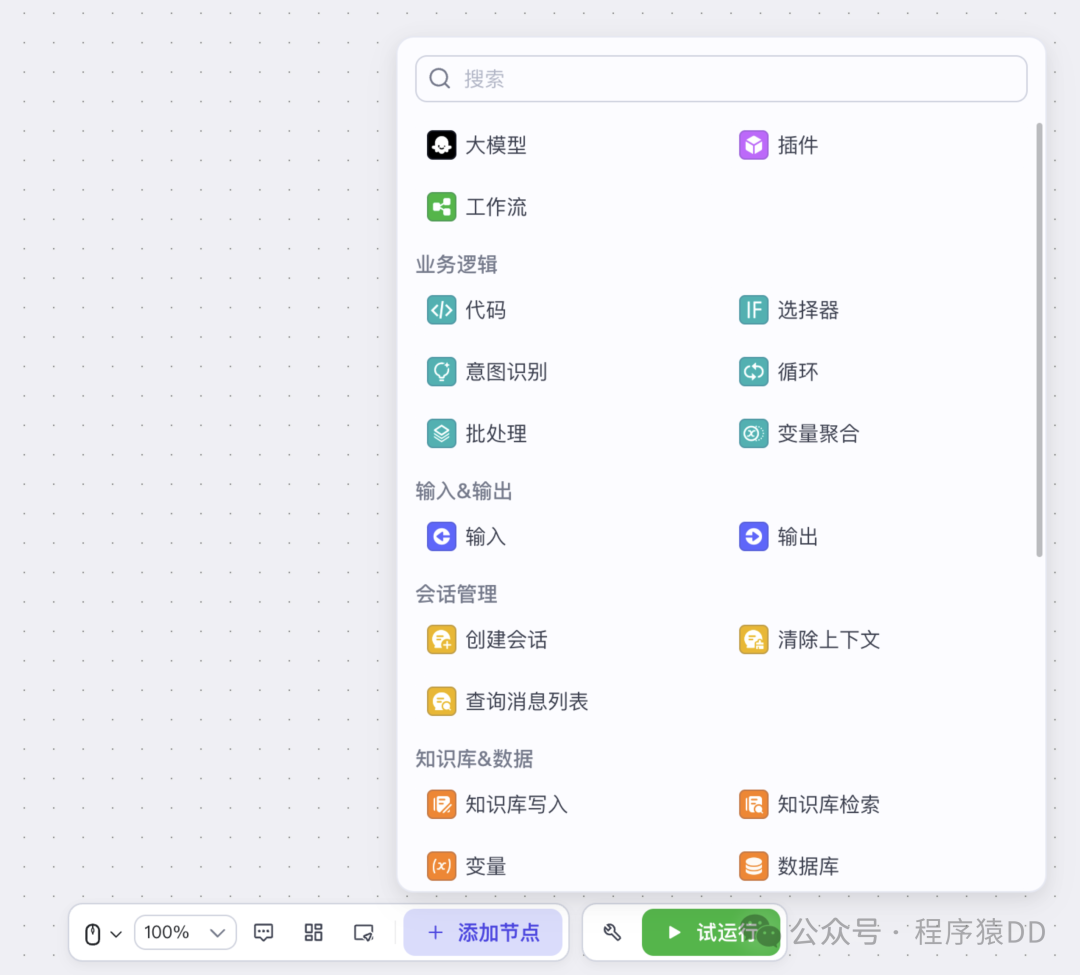Add the 清除上下文 node
The width and height of the screenshot is (1080, 975).
809,640
